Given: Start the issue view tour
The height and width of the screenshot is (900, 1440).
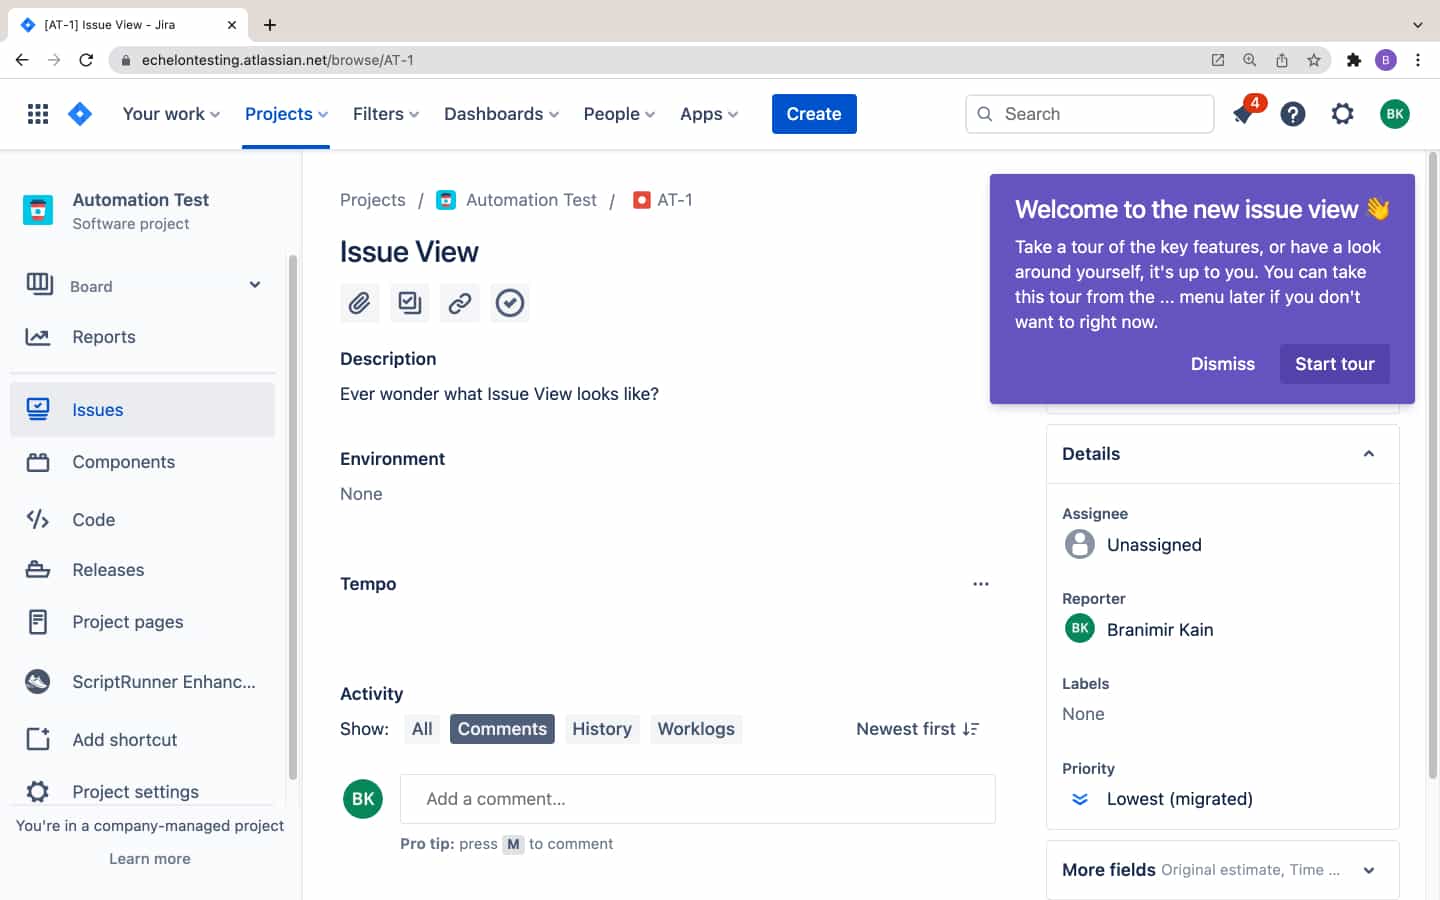Looking at the screenshot, I should (1334, 363).
